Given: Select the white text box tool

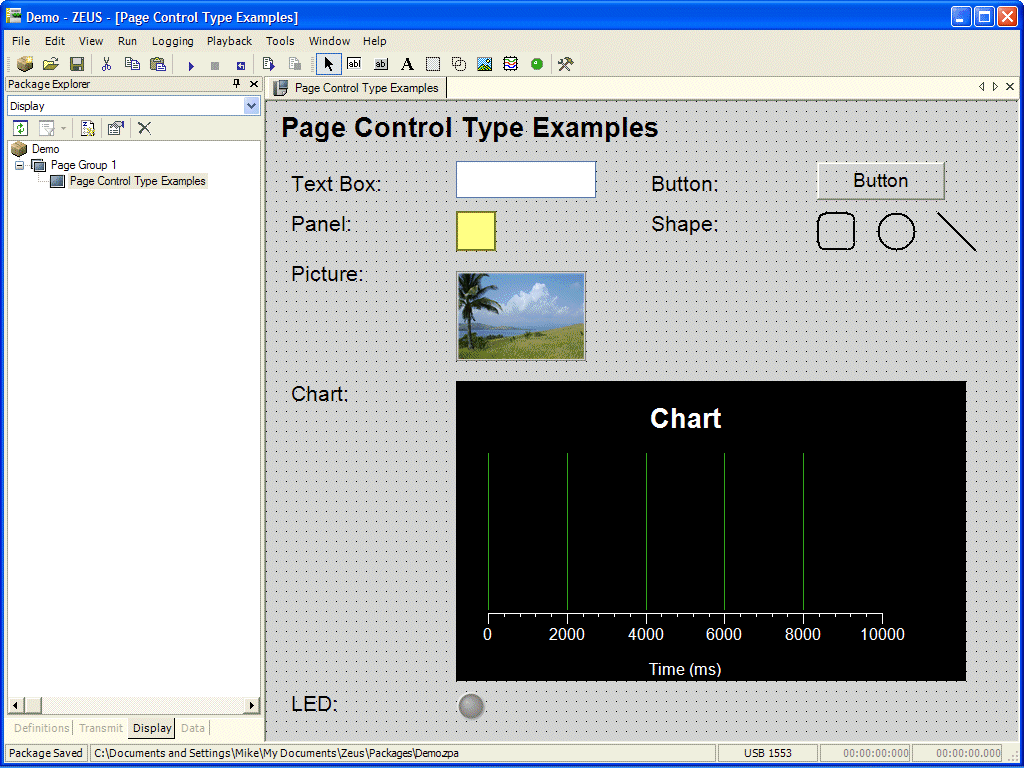Looking at the screenshot, I should [x=354, y=64].
